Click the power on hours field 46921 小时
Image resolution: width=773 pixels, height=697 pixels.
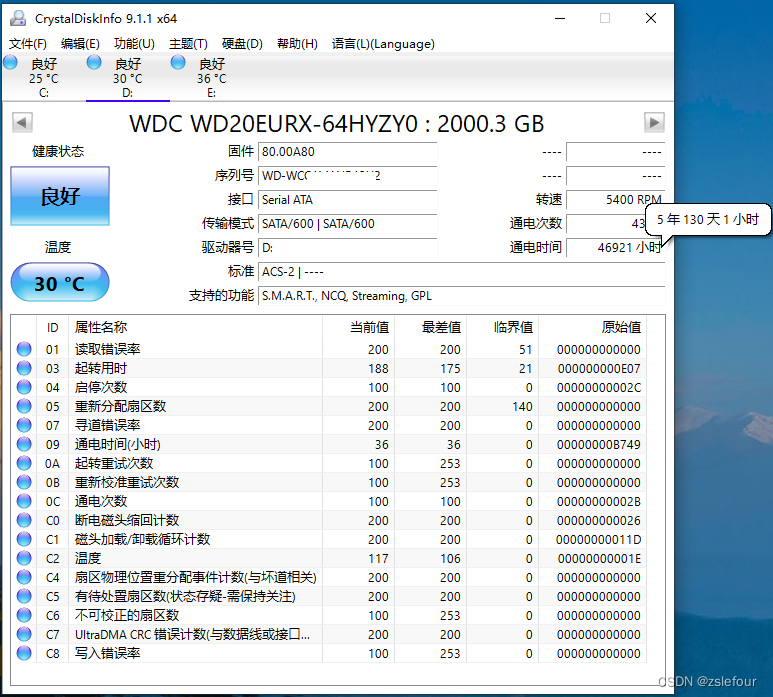615,247
